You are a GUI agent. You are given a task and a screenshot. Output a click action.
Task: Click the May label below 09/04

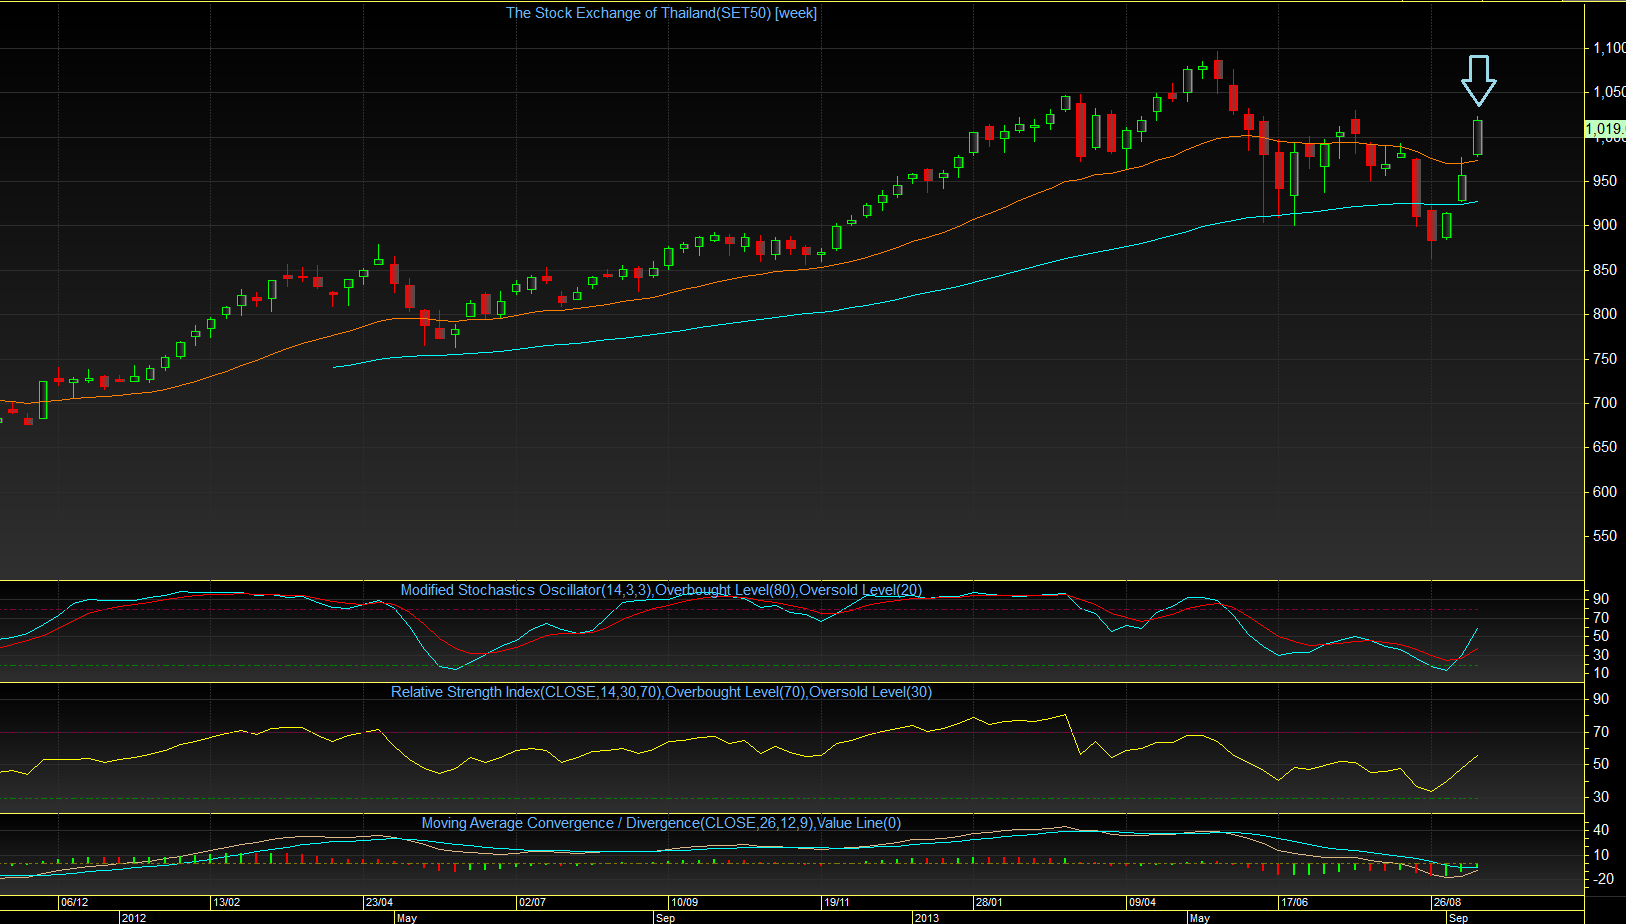click(x=1200, y=918)
